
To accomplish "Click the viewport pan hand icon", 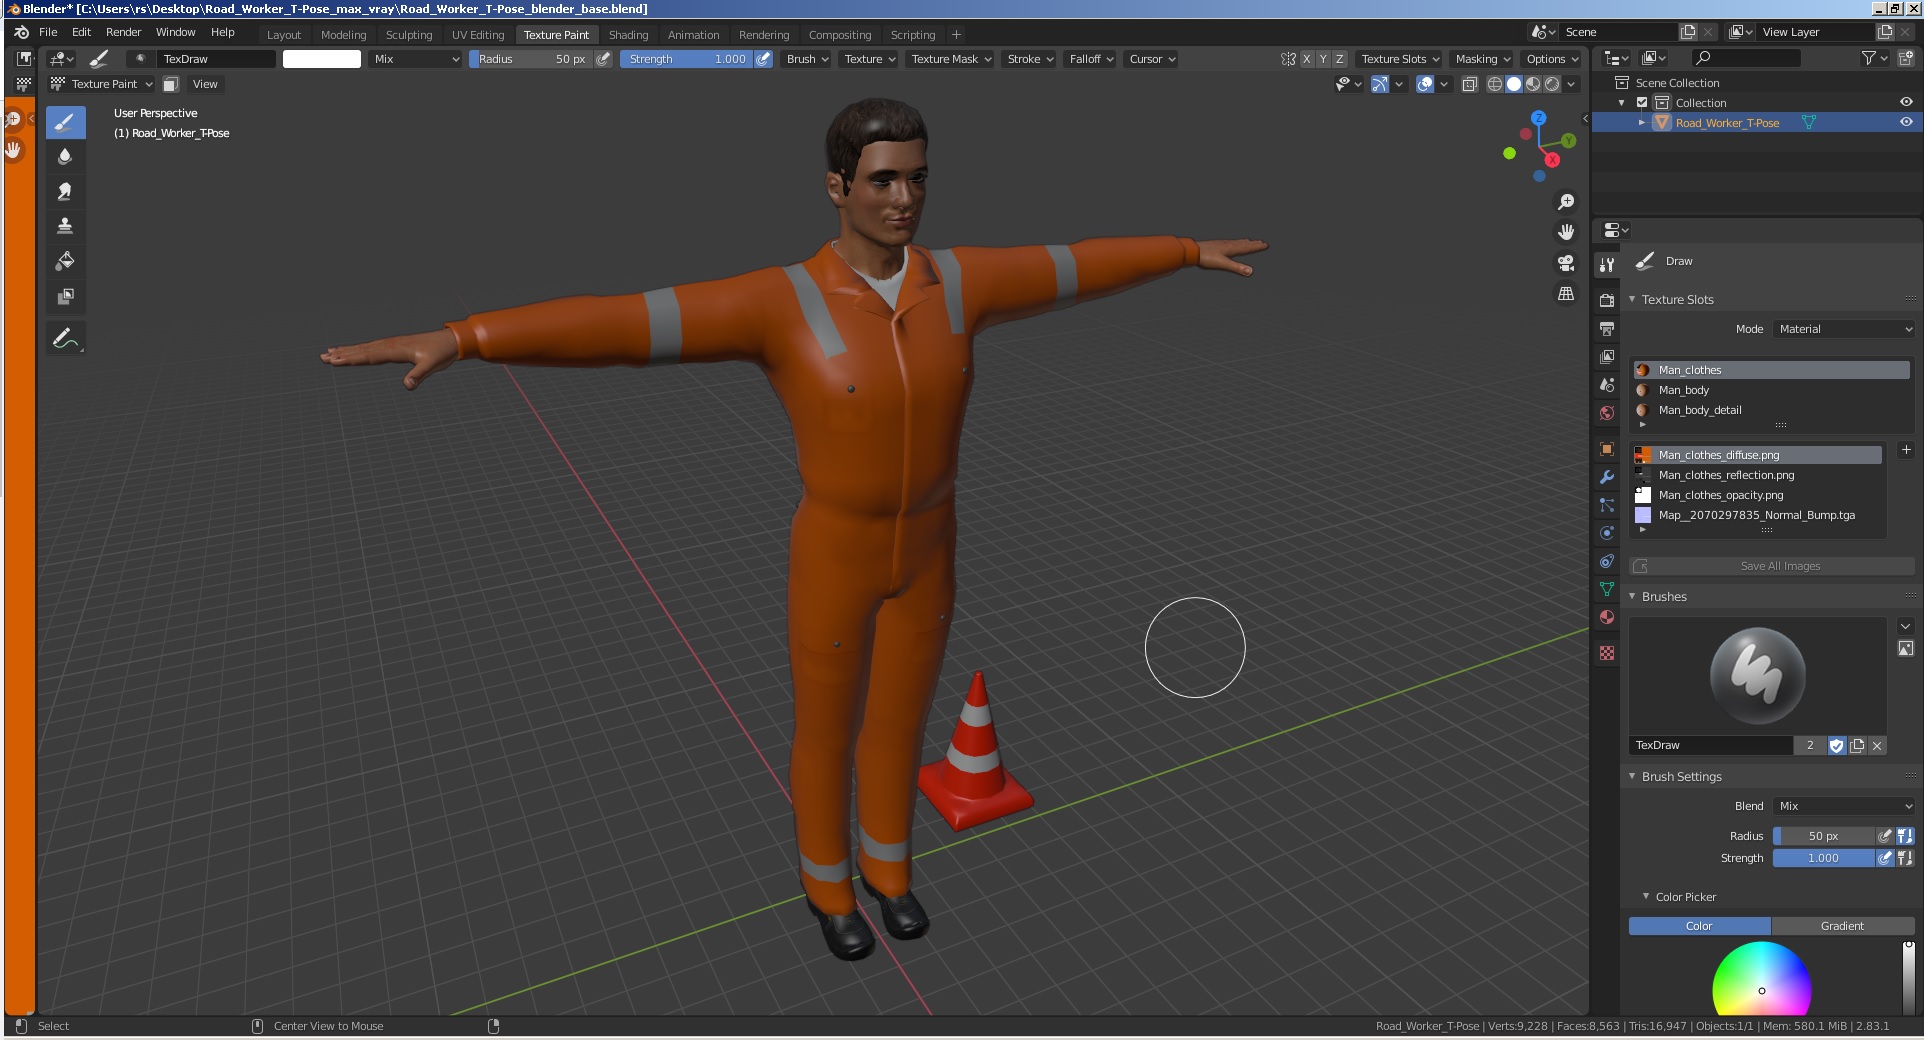I will 1566,232.
